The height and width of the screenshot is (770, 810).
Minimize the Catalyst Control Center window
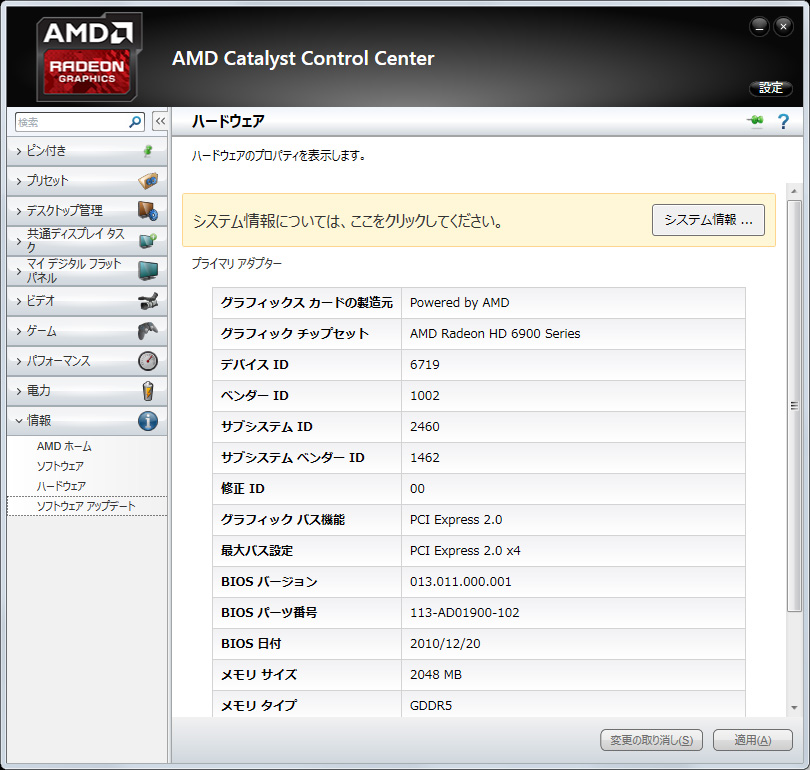pyautogui.click(x=759, y=26)
